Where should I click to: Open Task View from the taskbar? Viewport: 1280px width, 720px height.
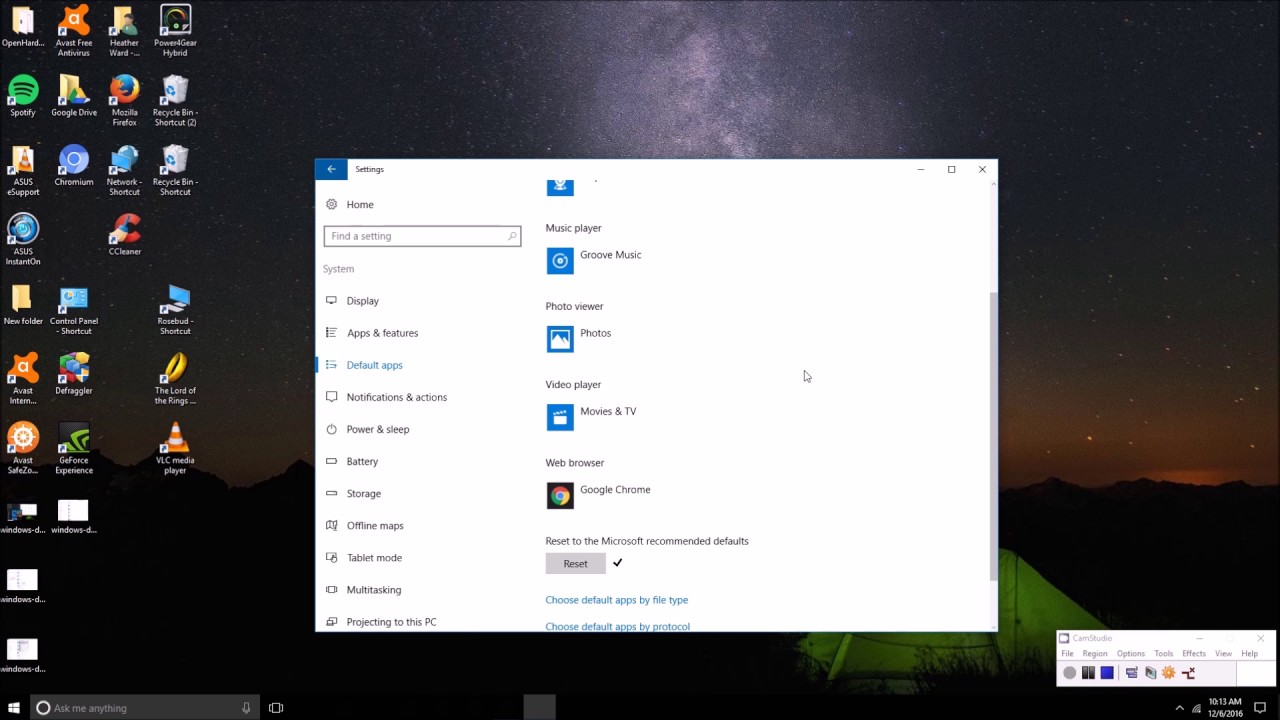tap(276, 708)
